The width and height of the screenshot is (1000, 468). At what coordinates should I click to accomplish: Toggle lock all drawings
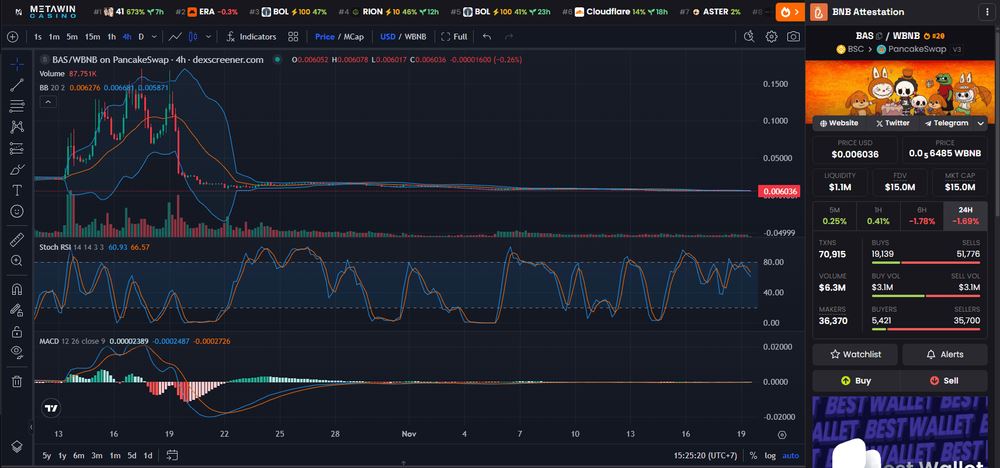[x=17, y=332]
